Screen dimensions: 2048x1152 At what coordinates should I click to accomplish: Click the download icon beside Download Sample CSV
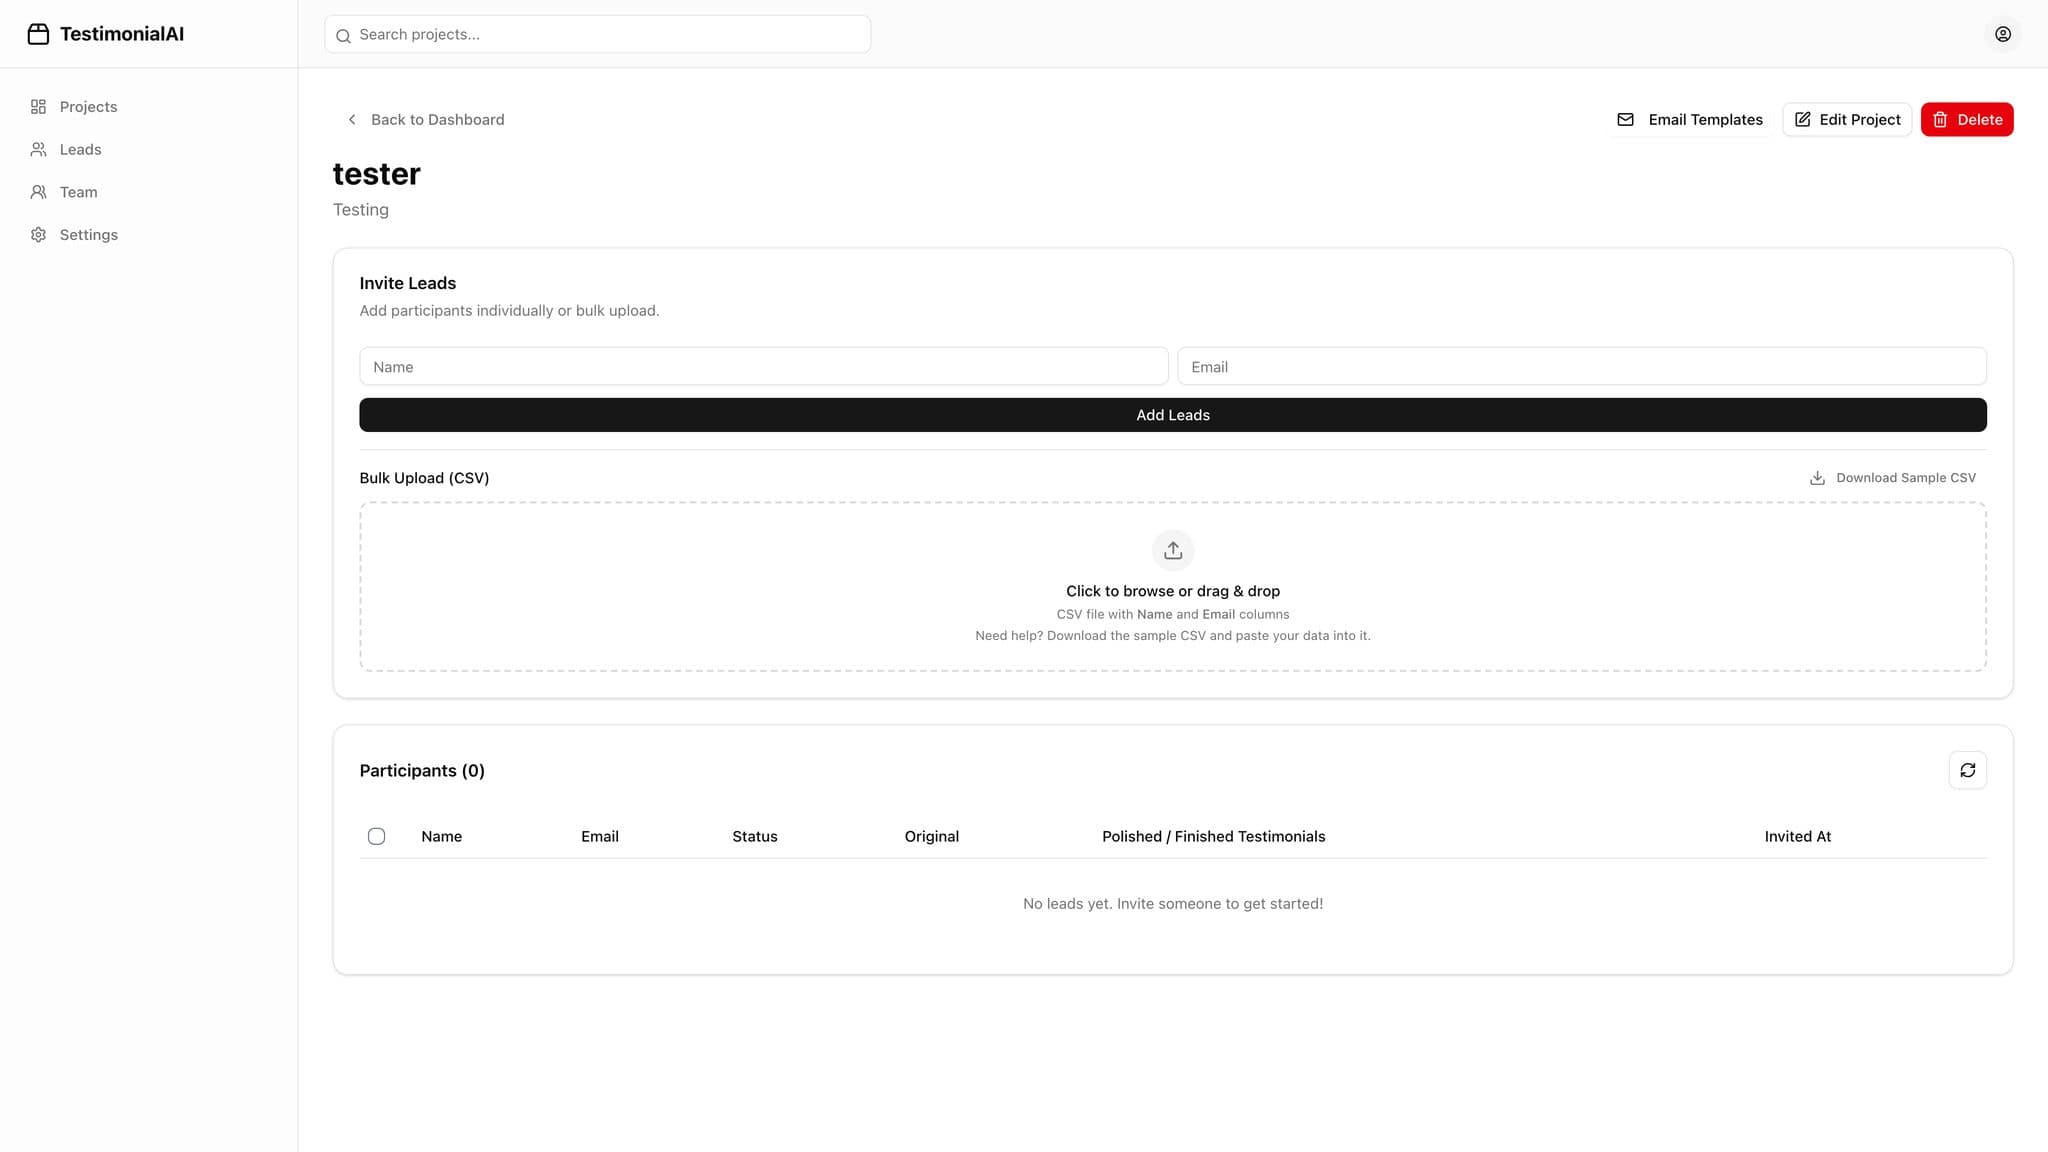coord(1817,478)
